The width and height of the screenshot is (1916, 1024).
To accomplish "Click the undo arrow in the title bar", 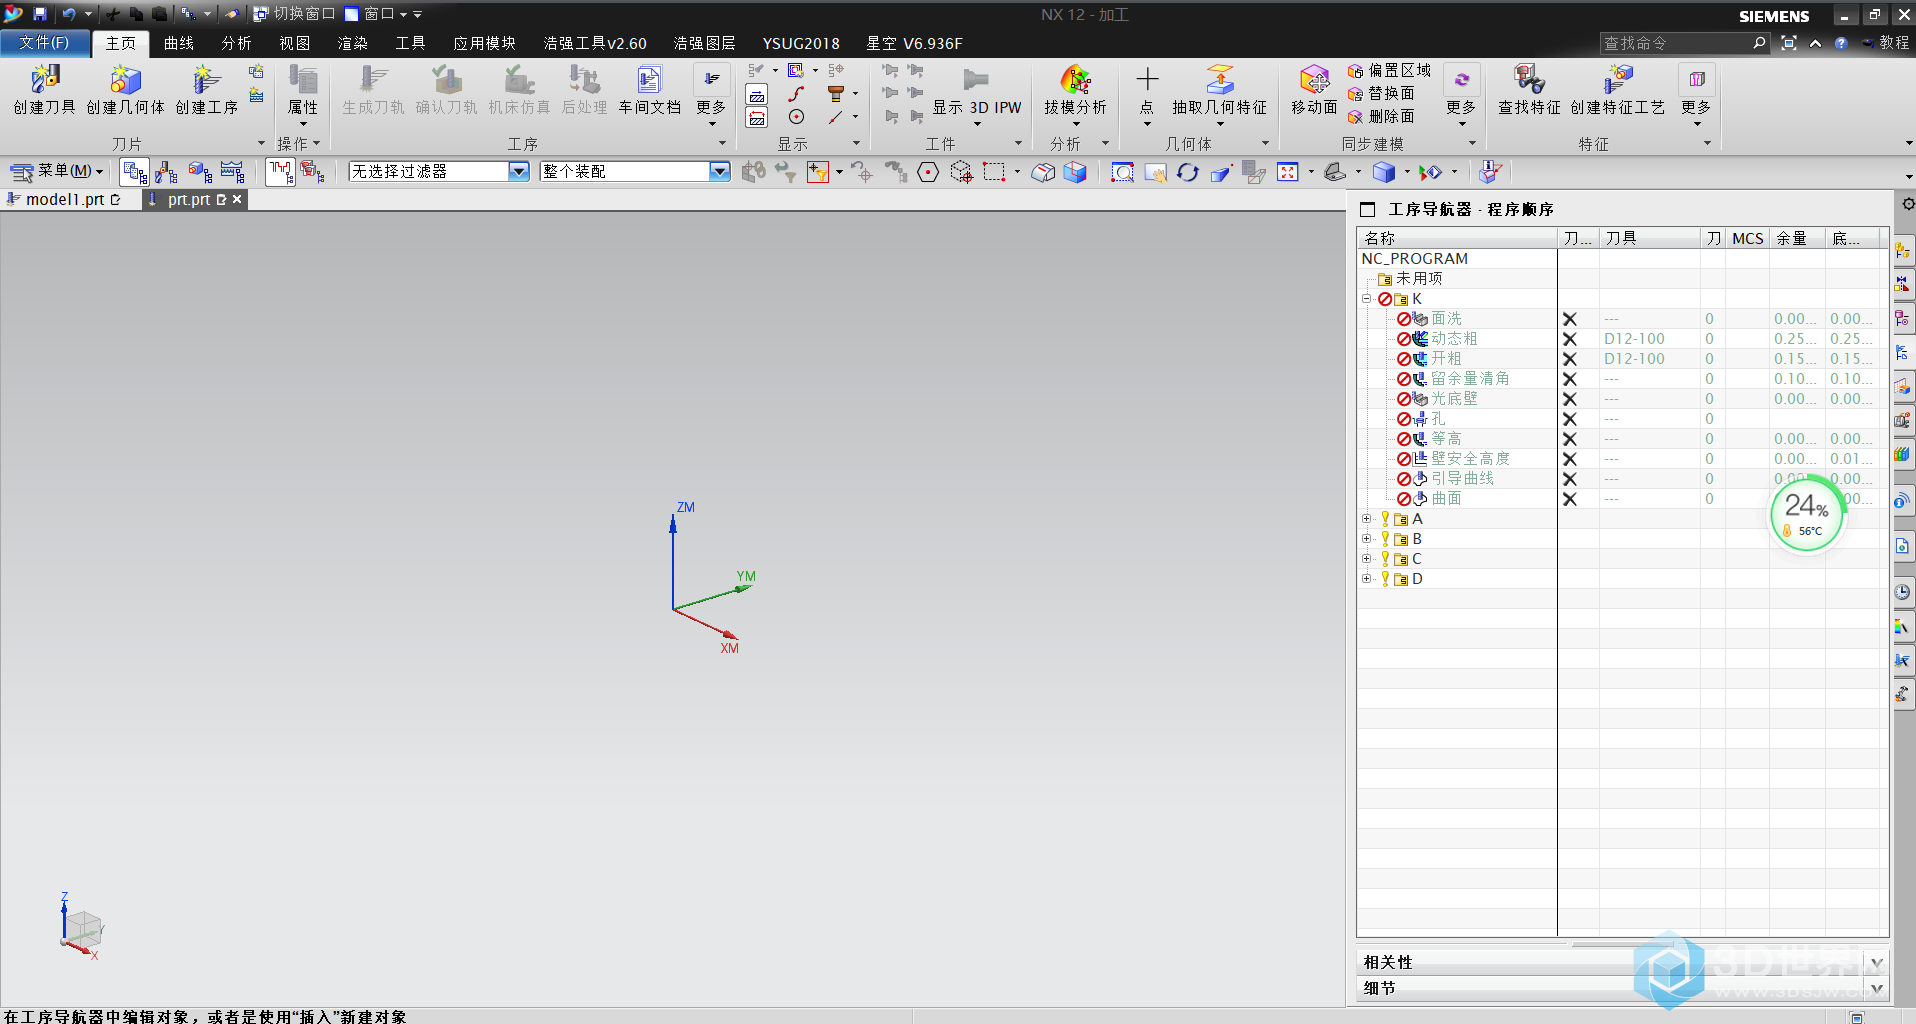I will tap(68, 14).
